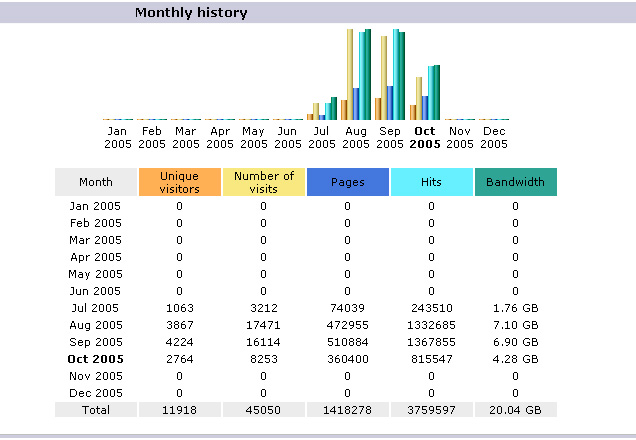Select the blue Pages column header
This screenshot has width=636, height=440.
[348, 182]
